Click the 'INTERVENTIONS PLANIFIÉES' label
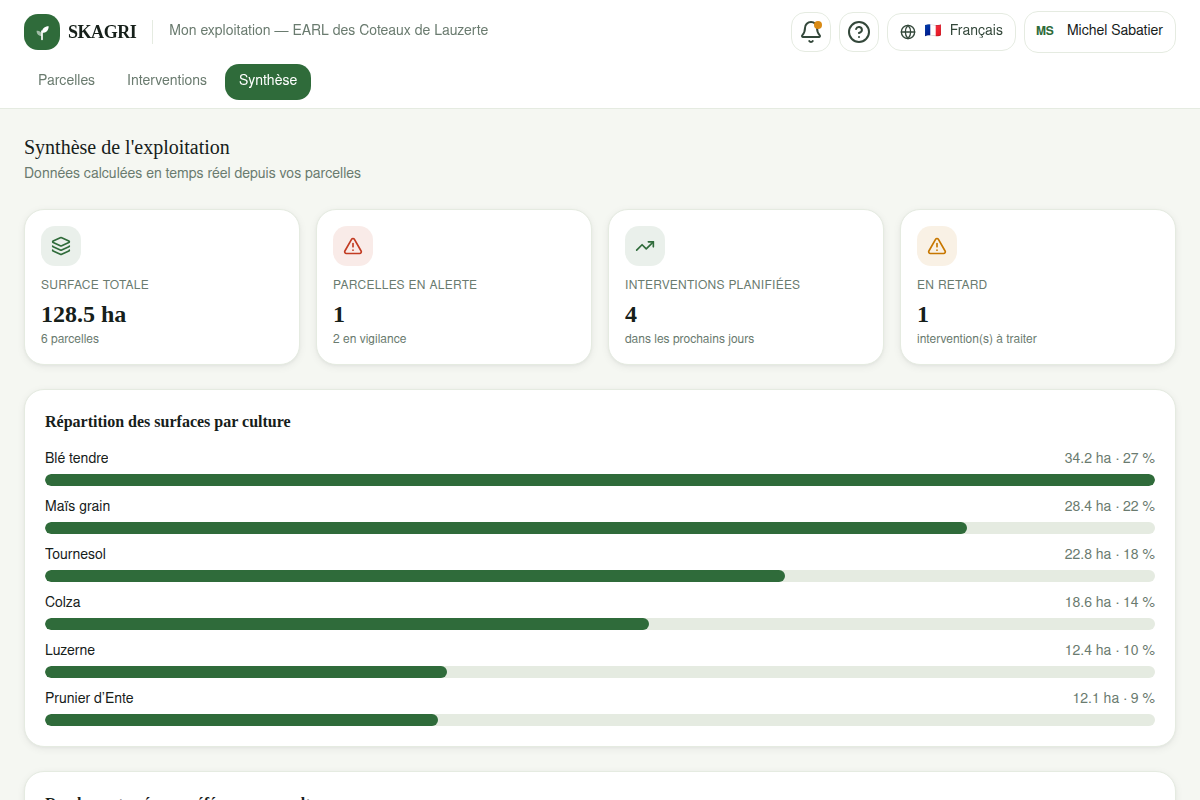1200x800 pixels. [x=713, y=285]
